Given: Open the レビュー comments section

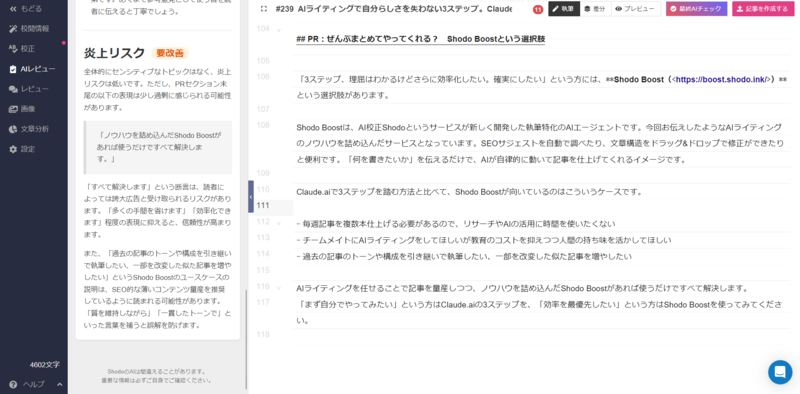Looking at the screenshot, I should [29, 89].
